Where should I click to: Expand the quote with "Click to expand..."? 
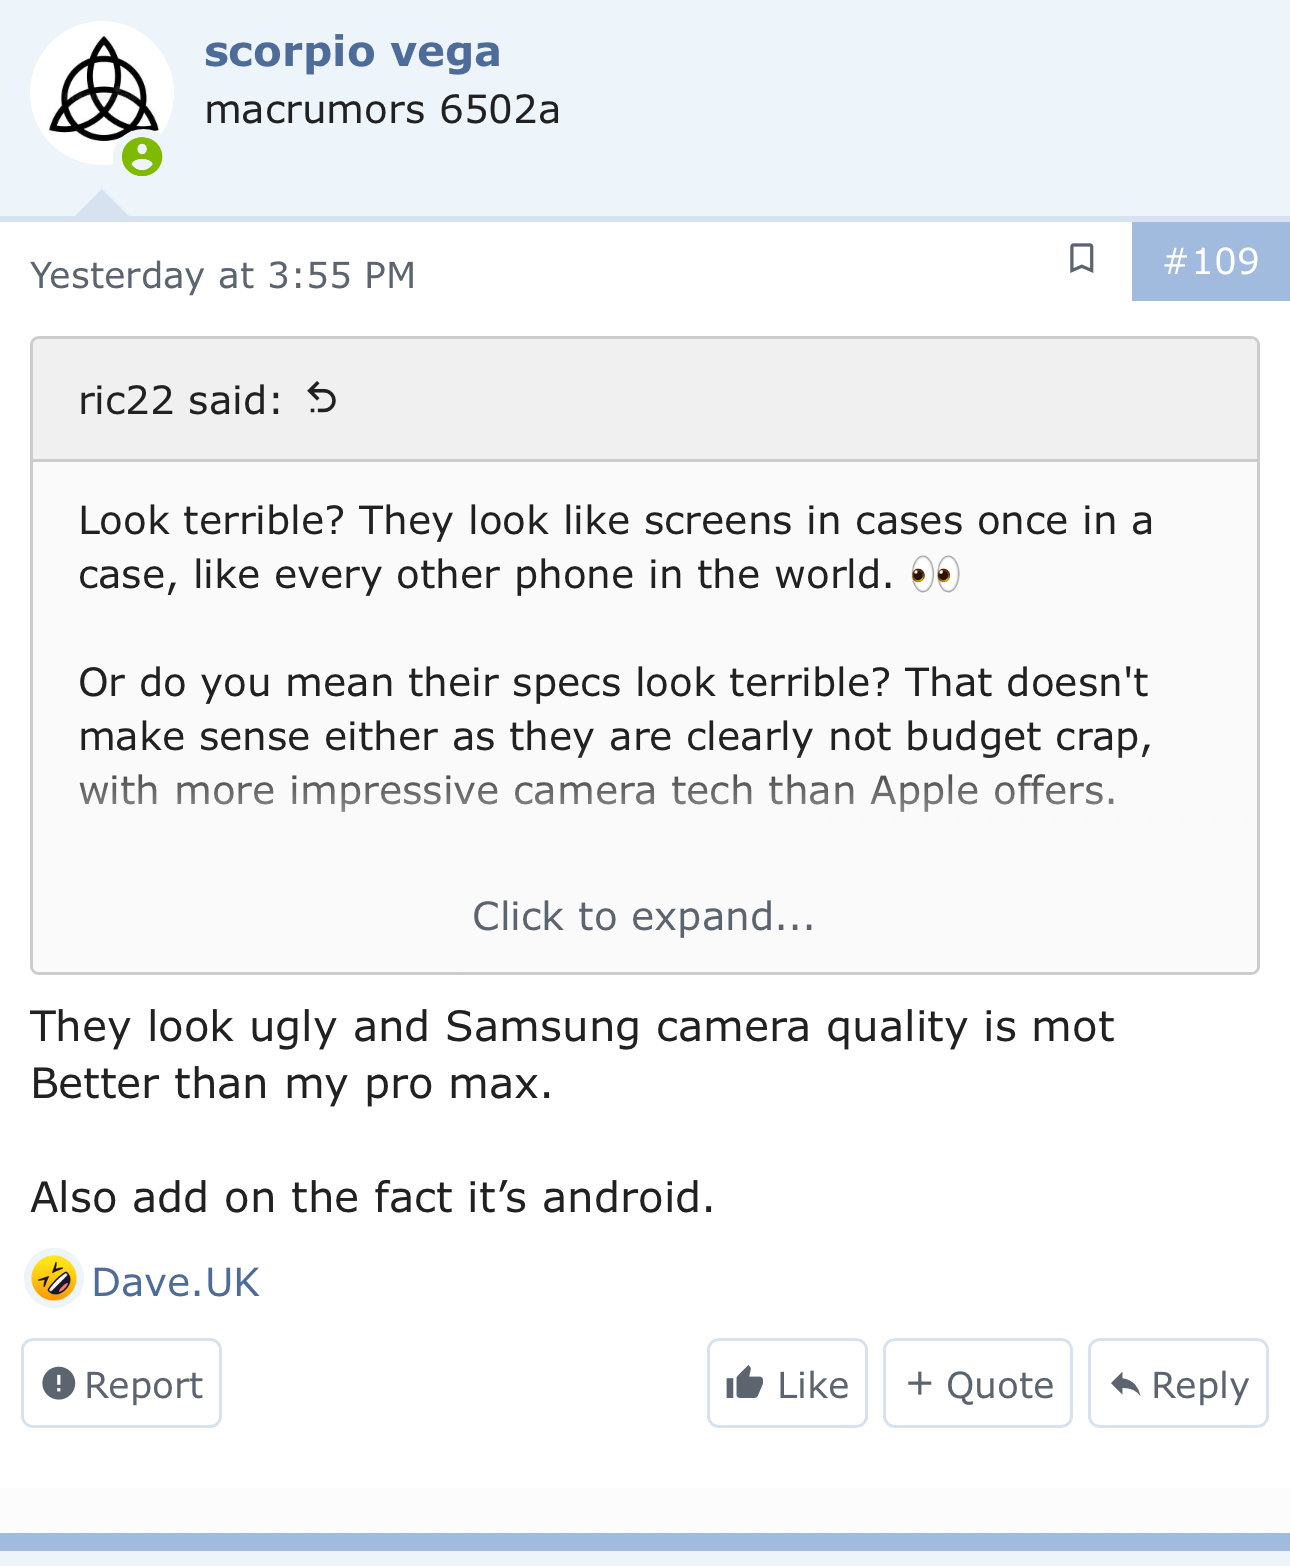[643, 916]
